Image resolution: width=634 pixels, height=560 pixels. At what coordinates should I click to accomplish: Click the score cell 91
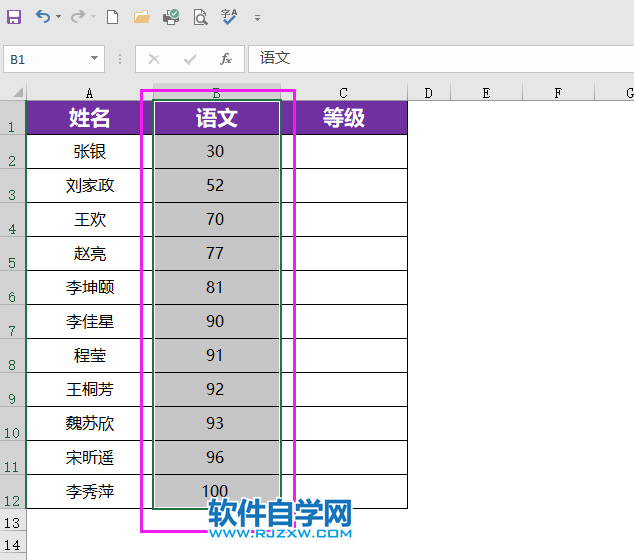(217, 356)
